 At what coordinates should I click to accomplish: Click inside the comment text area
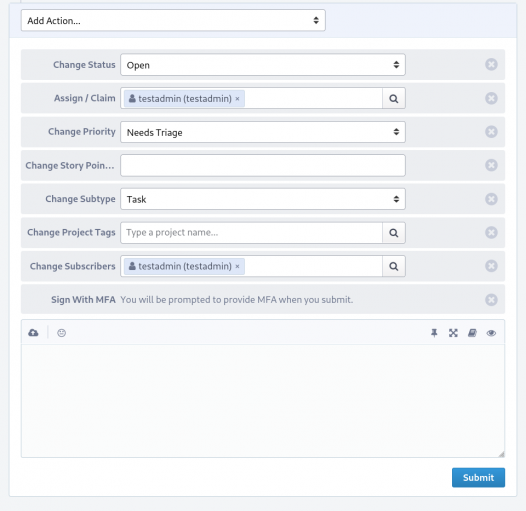tap(263, 401)
